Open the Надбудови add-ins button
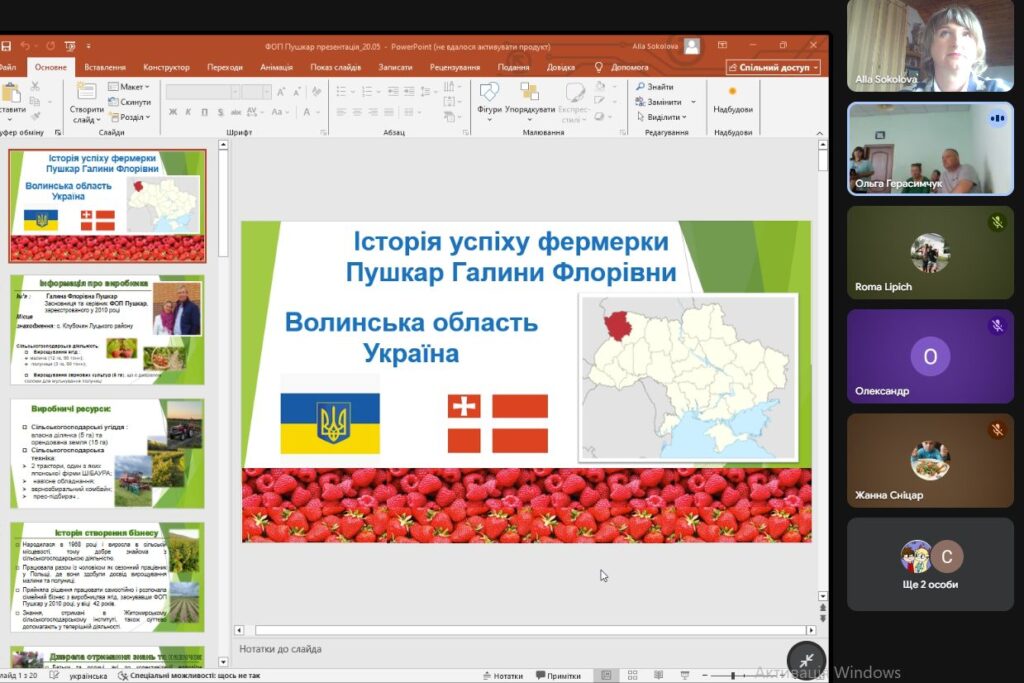The width and height of the screenshot is (1024, 683). [733, 100]
